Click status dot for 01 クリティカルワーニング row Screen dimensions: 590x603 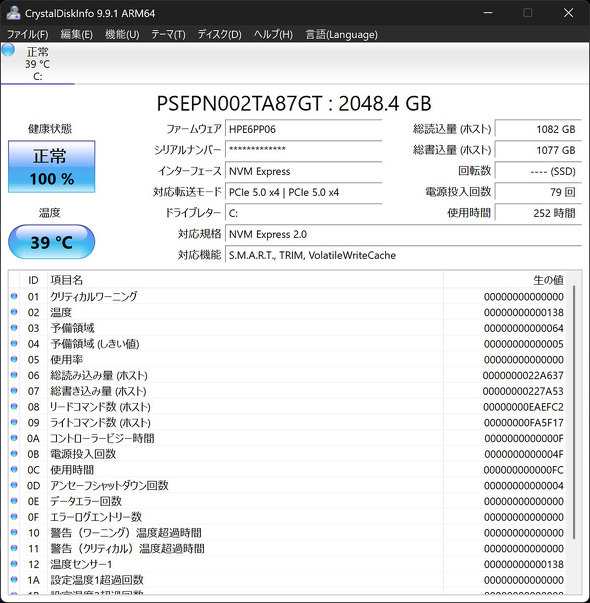(14, 296)
